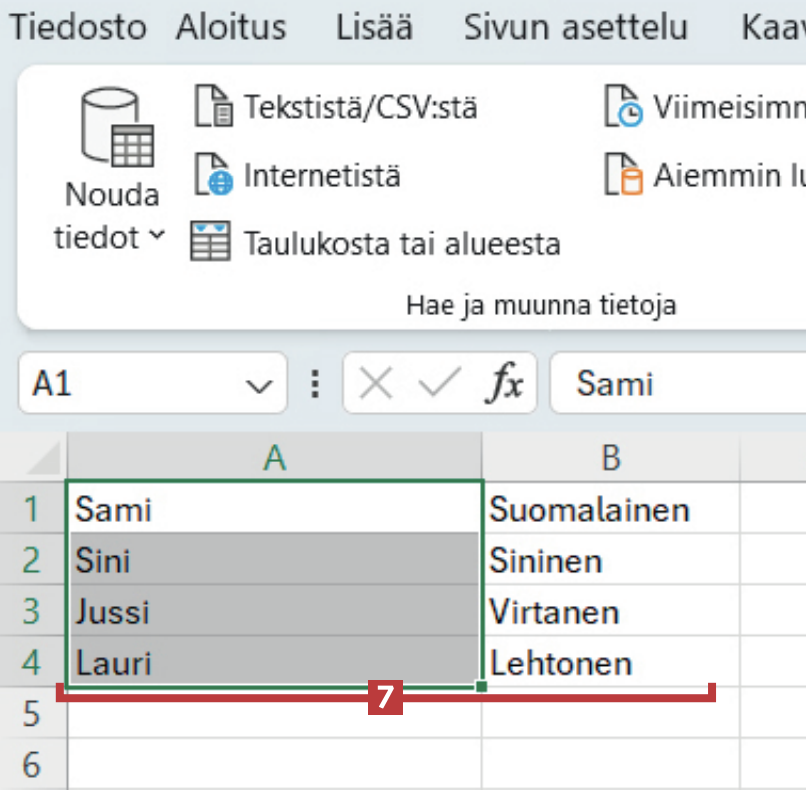This screenshot has width=806, height=790.
Task: Click the Viimeisimmät clock document icon
Action: click(624, 108)
